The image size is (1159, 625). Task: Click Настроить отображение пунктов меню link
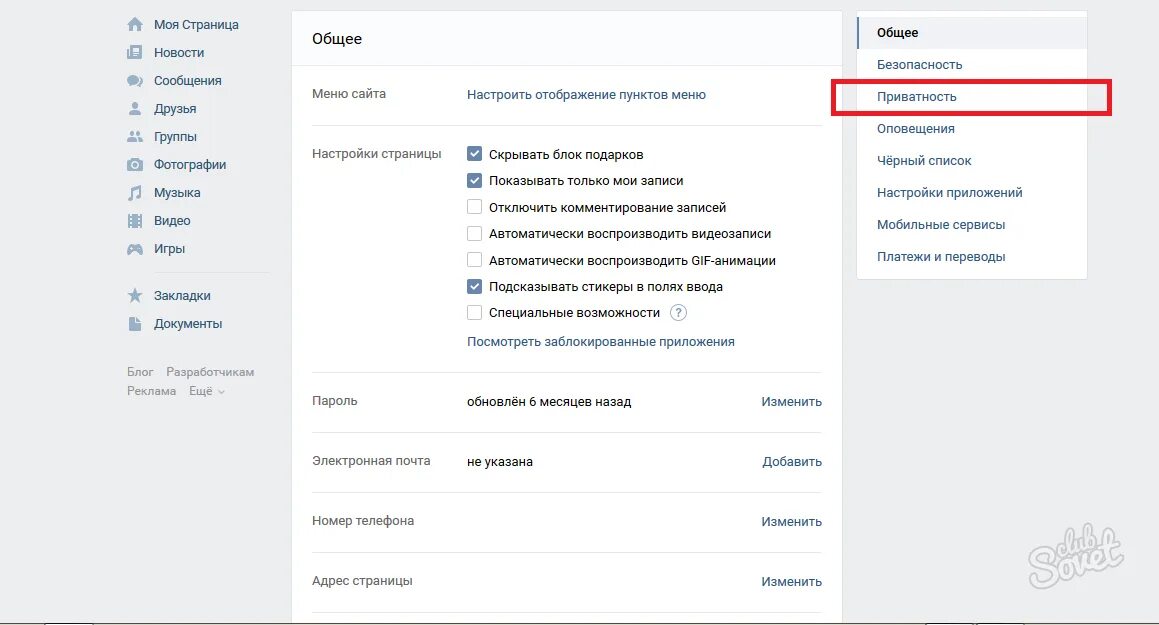coord(586,95)
